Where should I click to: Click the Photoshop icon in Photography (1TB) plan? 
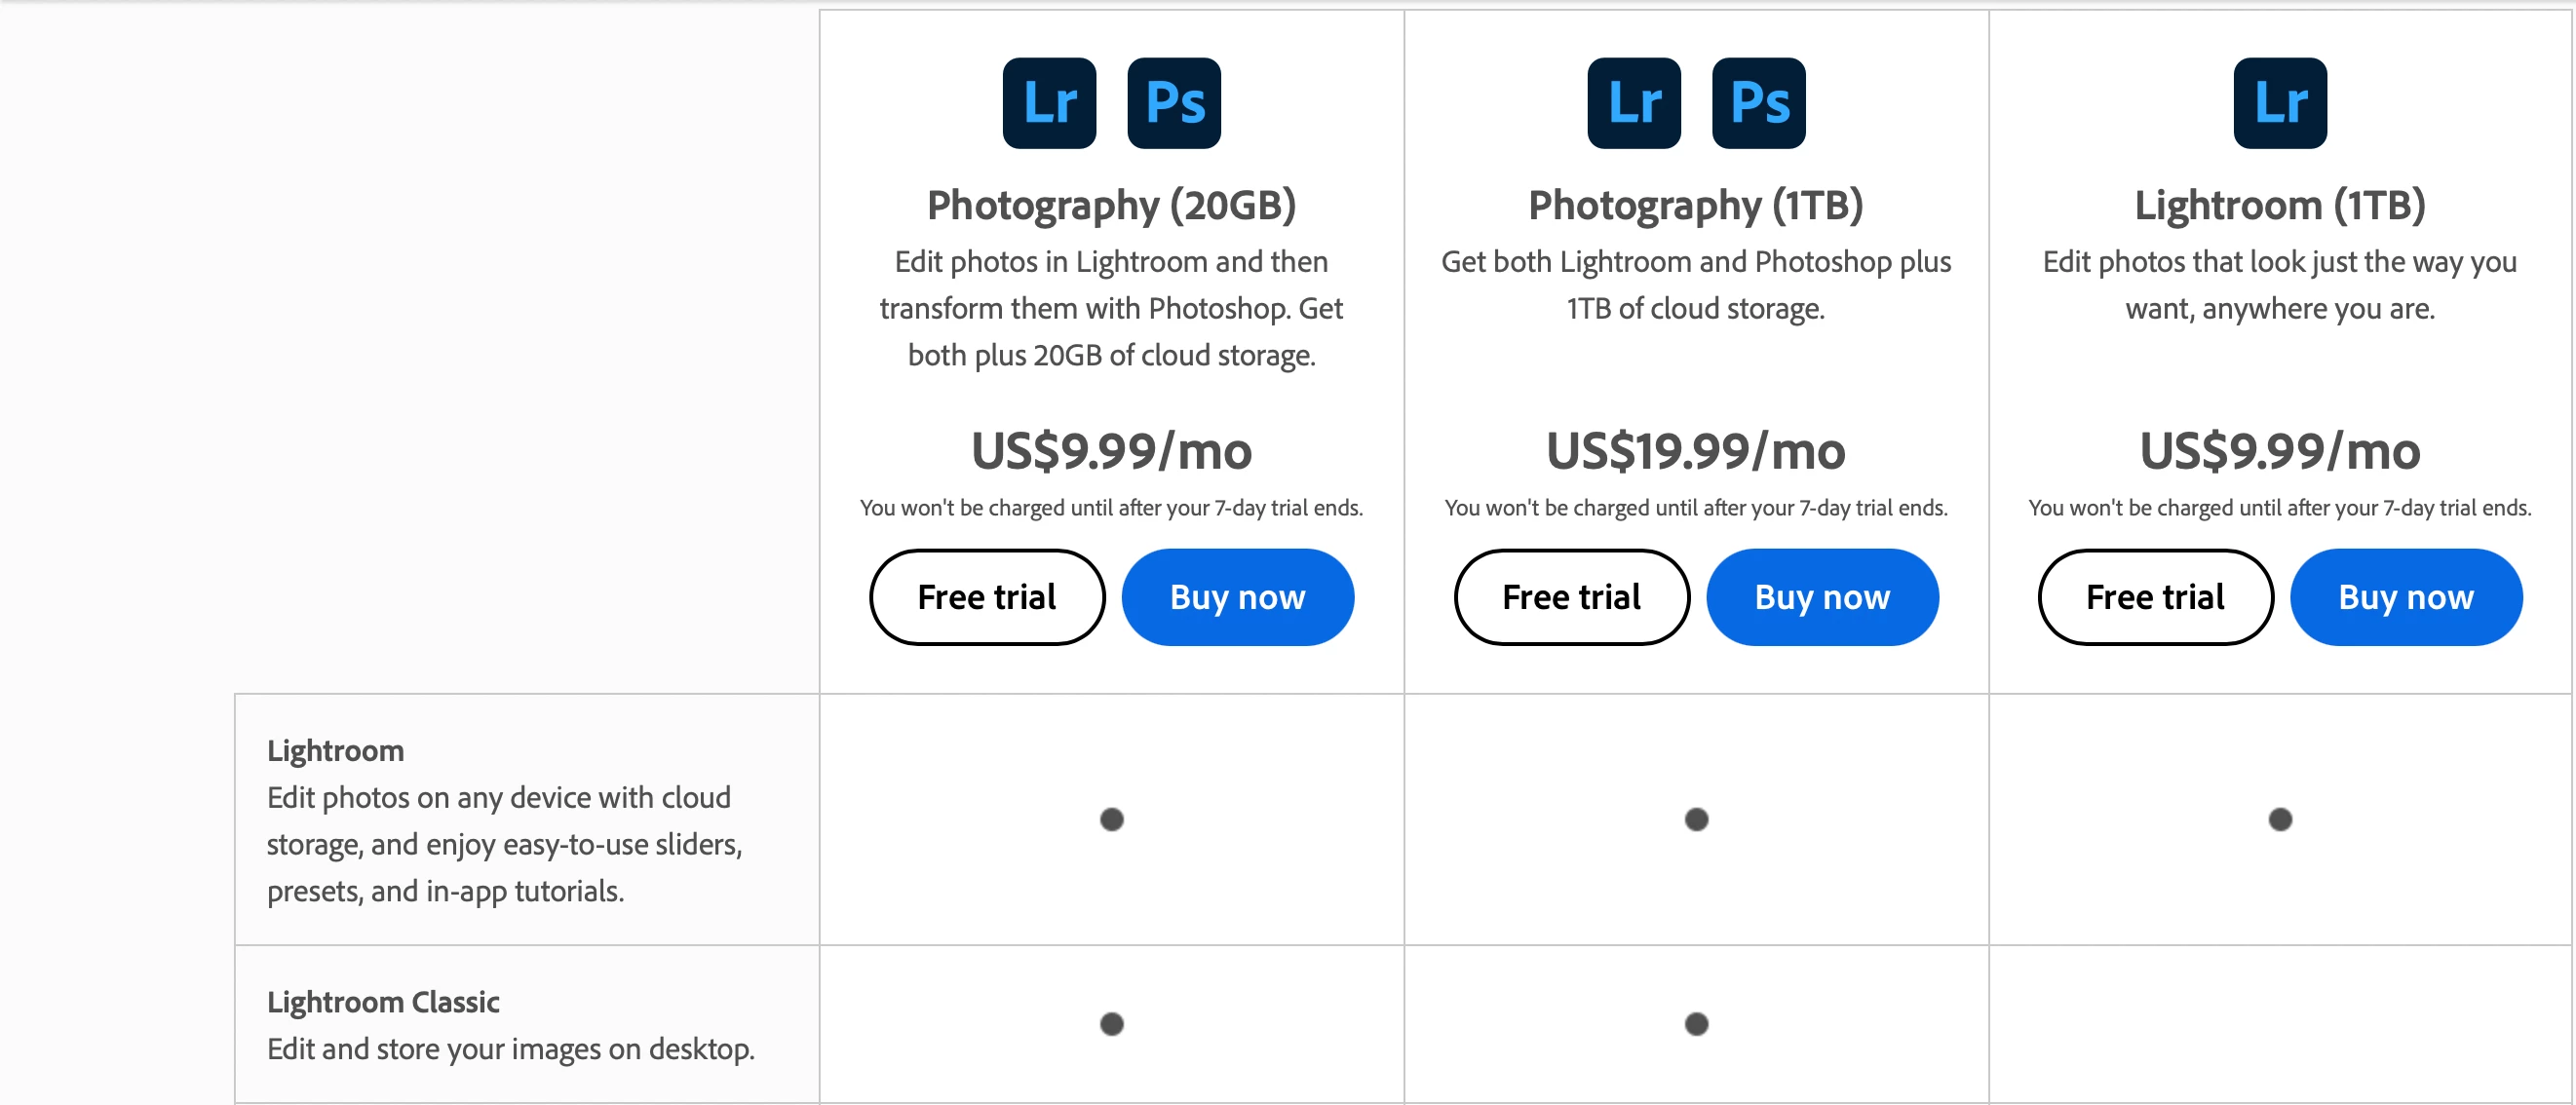tap(1759, 103)
